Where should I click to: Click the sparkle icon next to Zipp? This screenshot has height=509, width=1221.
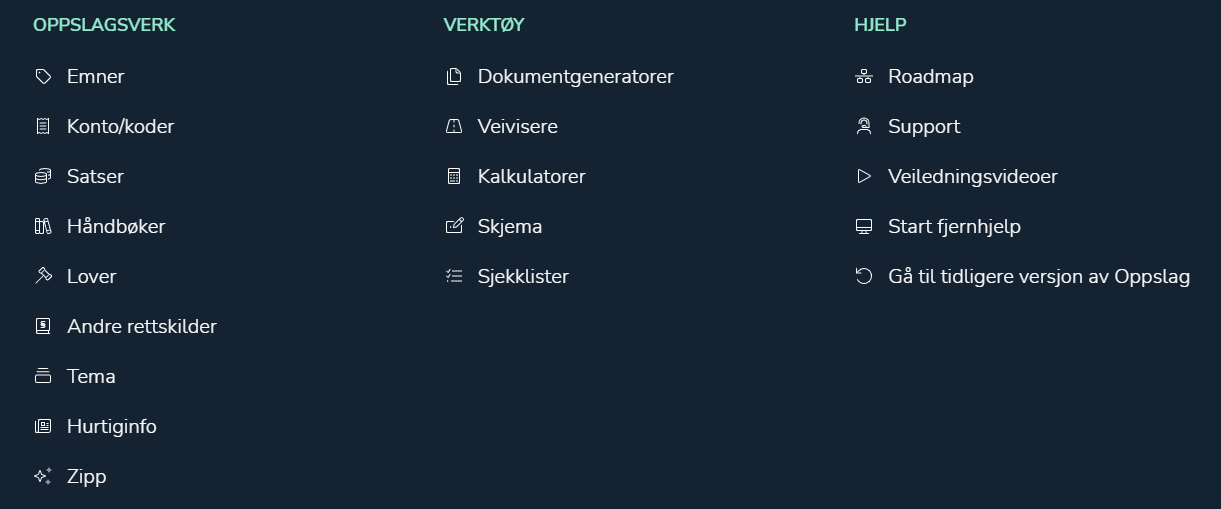tap(43, 476)
